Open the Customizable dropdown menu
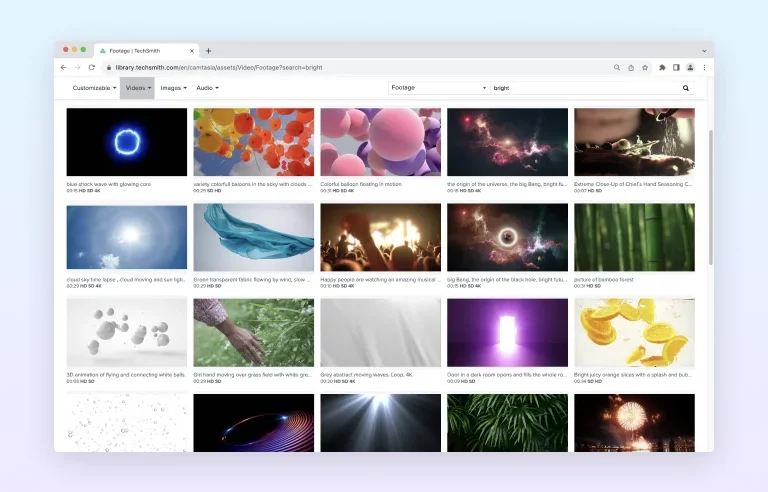768x492 pixels. (94, 88)
